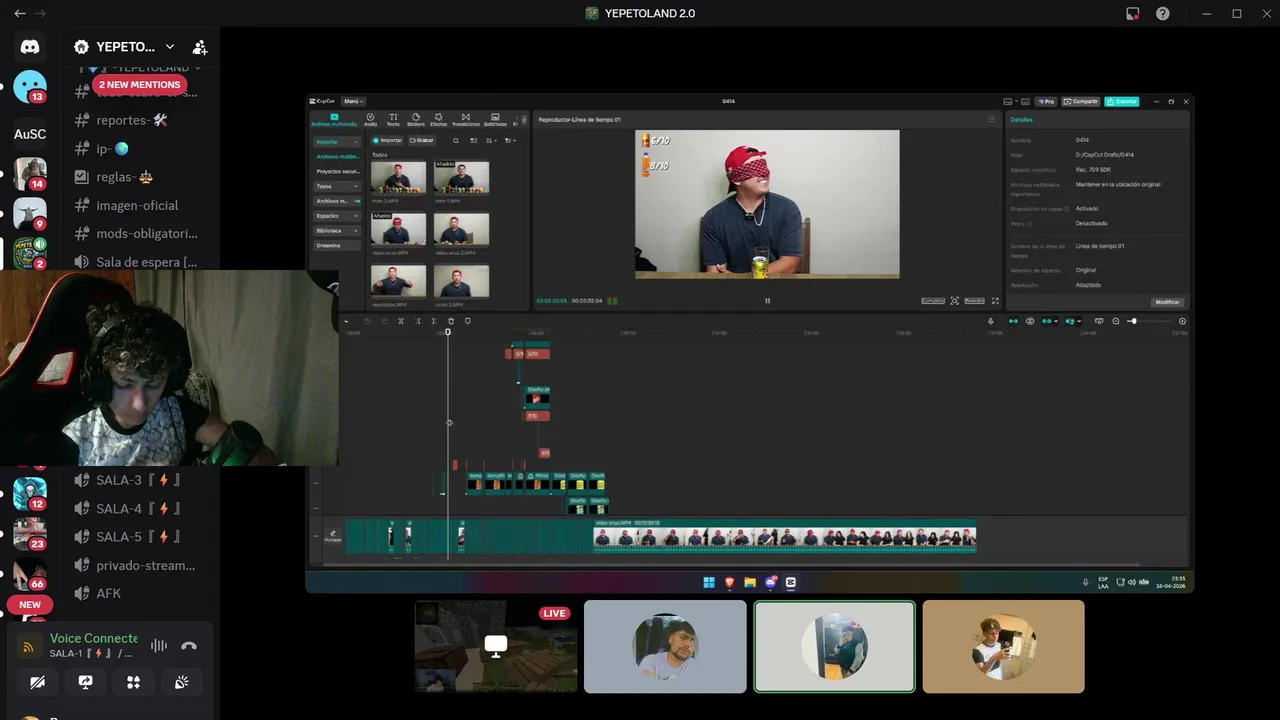Select the first media clip thumbnail under Todos
Image resolution: width=1280 pixels, height=720 pixels.
pyautogui.click(x=398, y=177)
